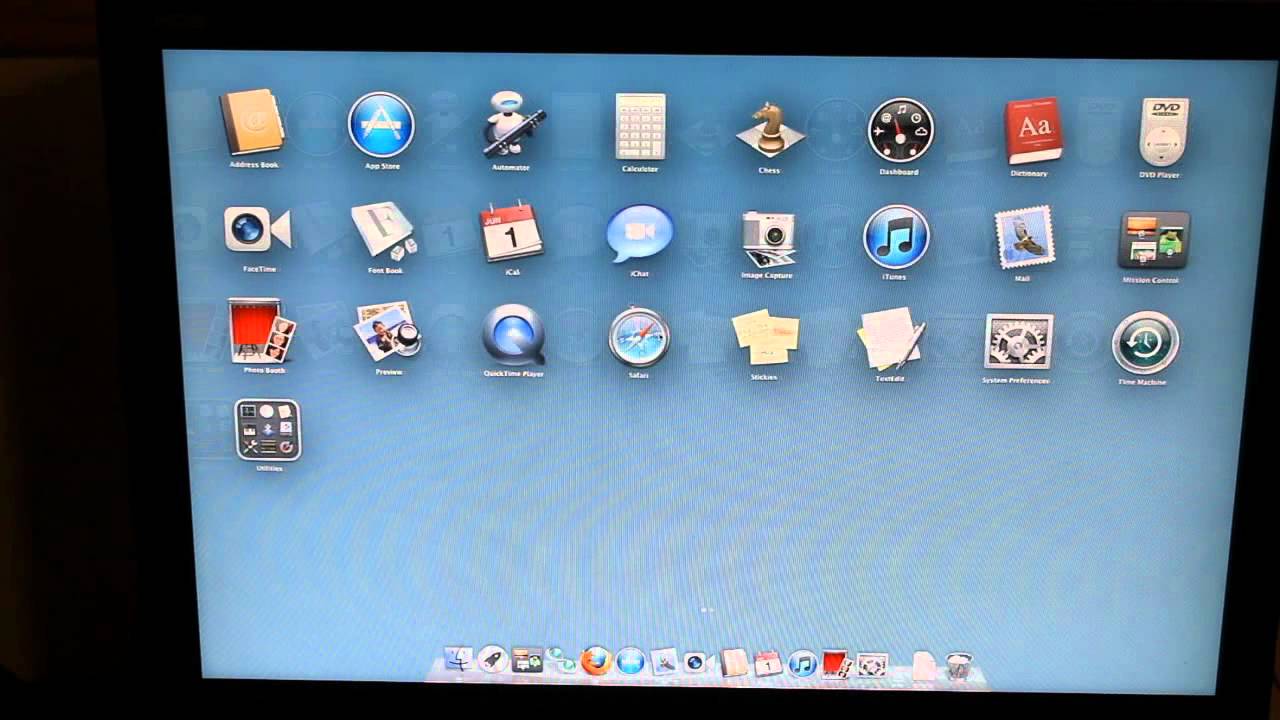This screenshot has height=720, width=1280.
Task: Open the Calculator app
Action: coord(640,127)
